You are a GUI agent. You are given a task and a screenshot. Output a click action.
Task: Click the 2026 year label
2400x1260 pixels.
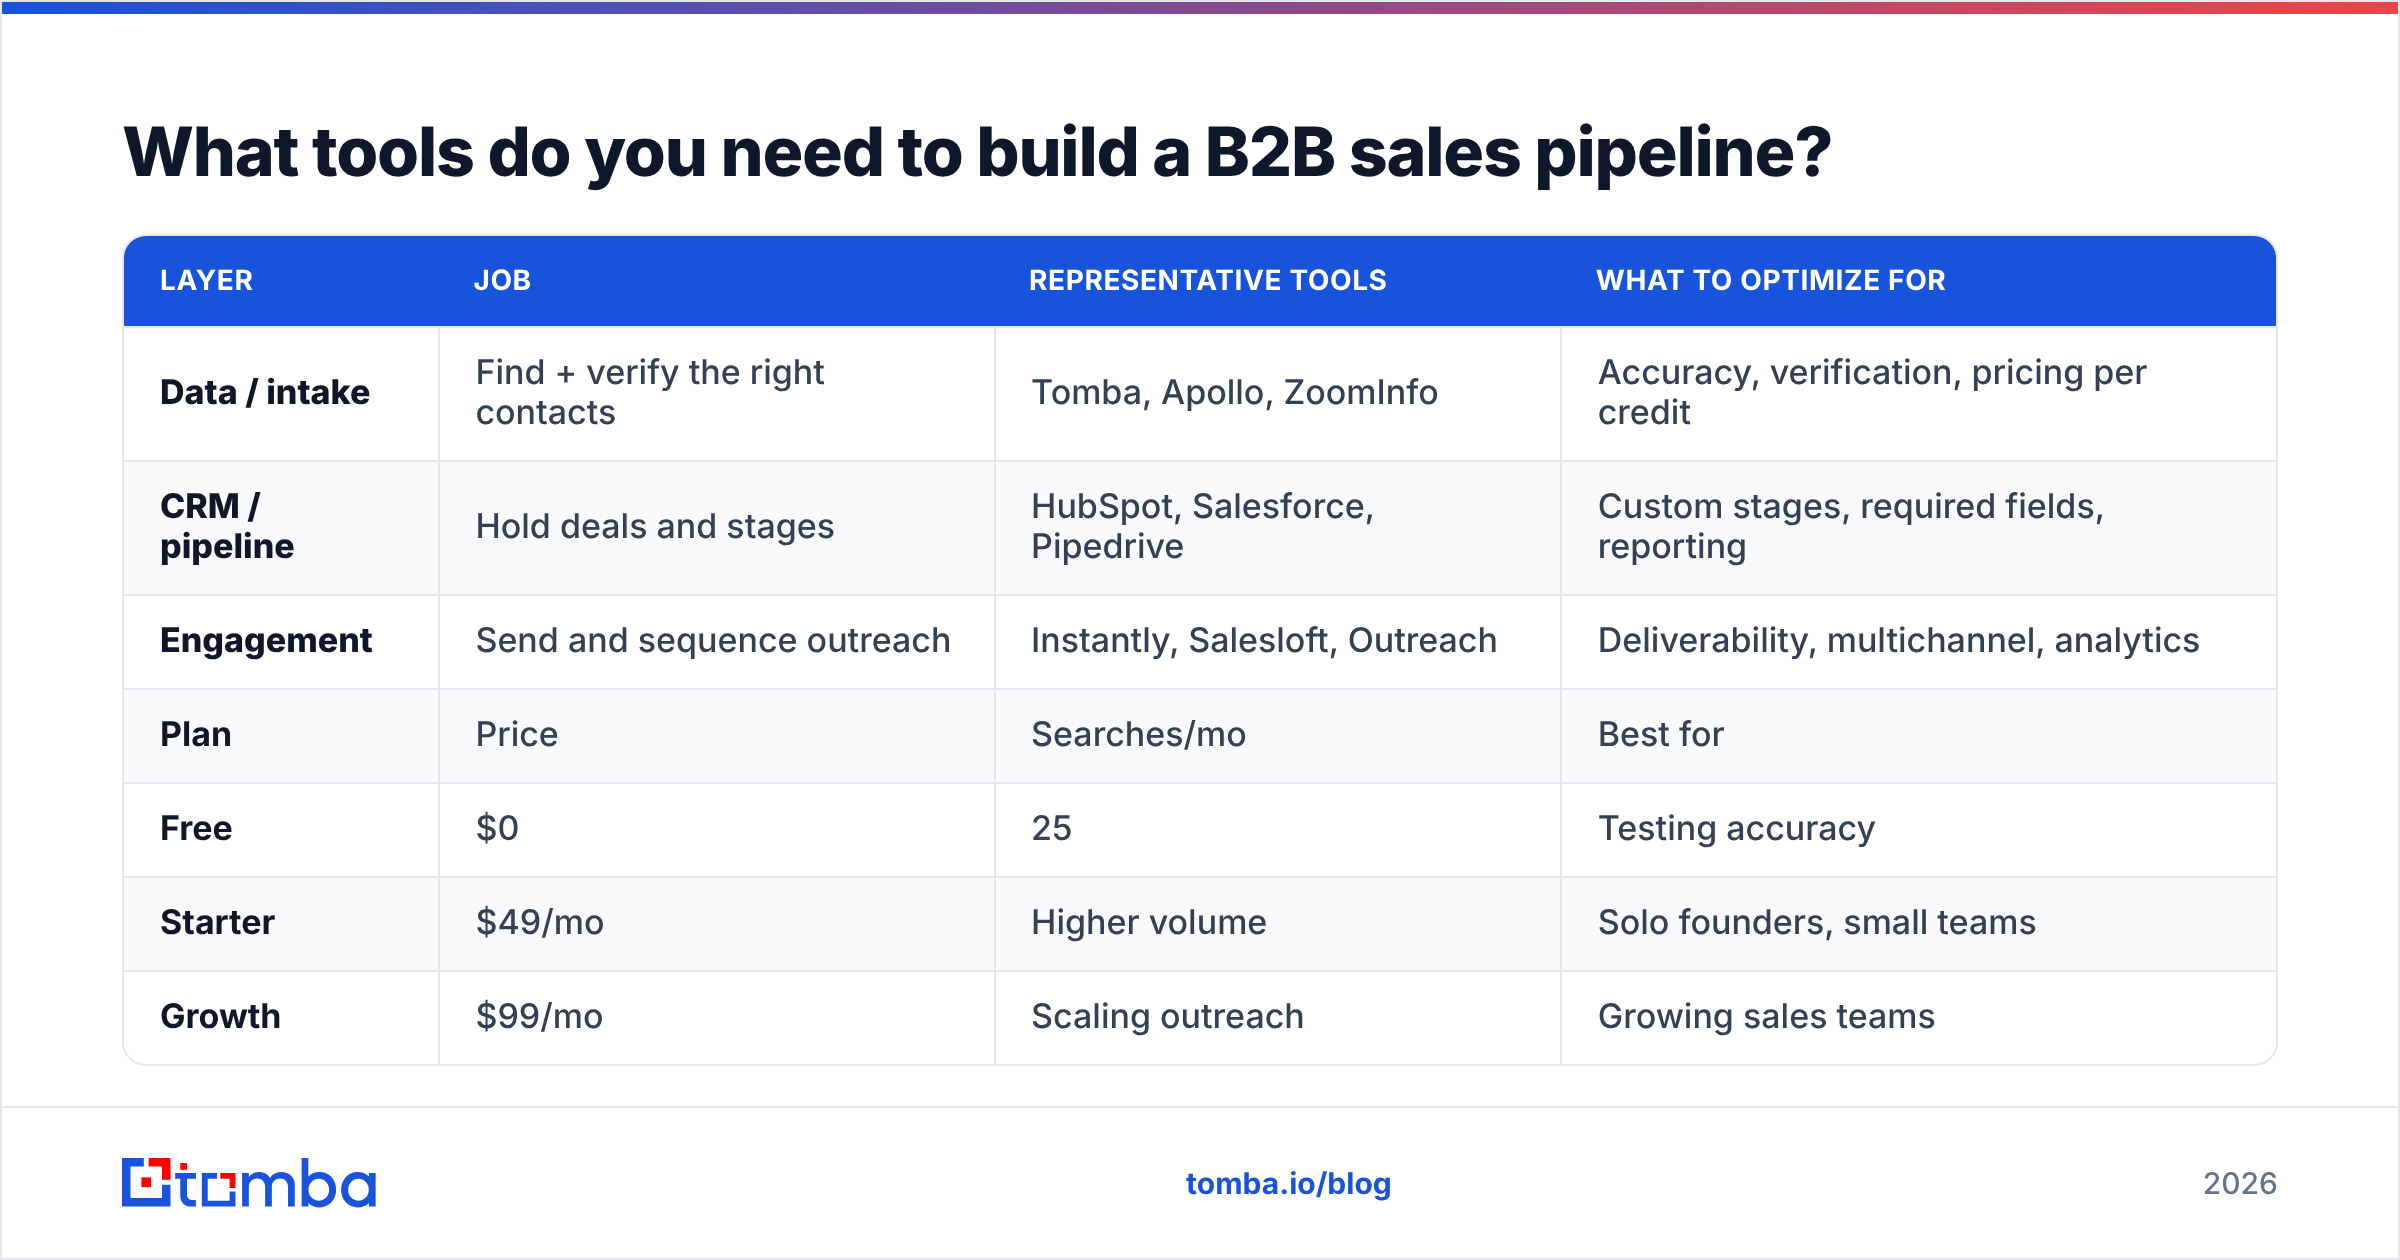coord(2240,1184)
